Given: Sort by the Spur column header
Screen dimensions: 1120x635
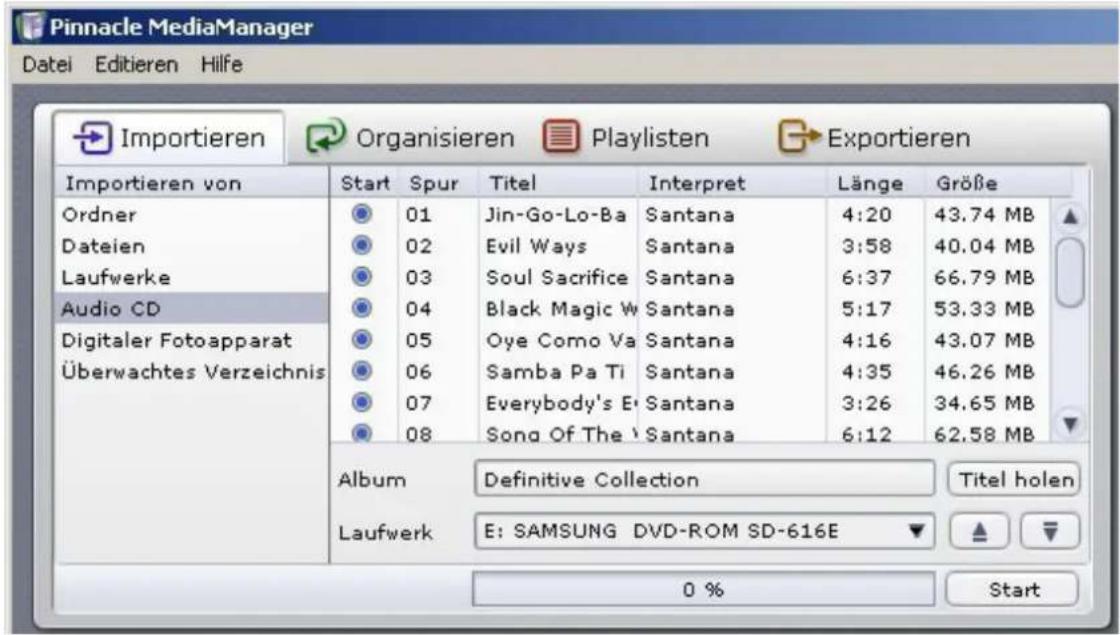Looking at the screenshot, I should tap(434, 184).
